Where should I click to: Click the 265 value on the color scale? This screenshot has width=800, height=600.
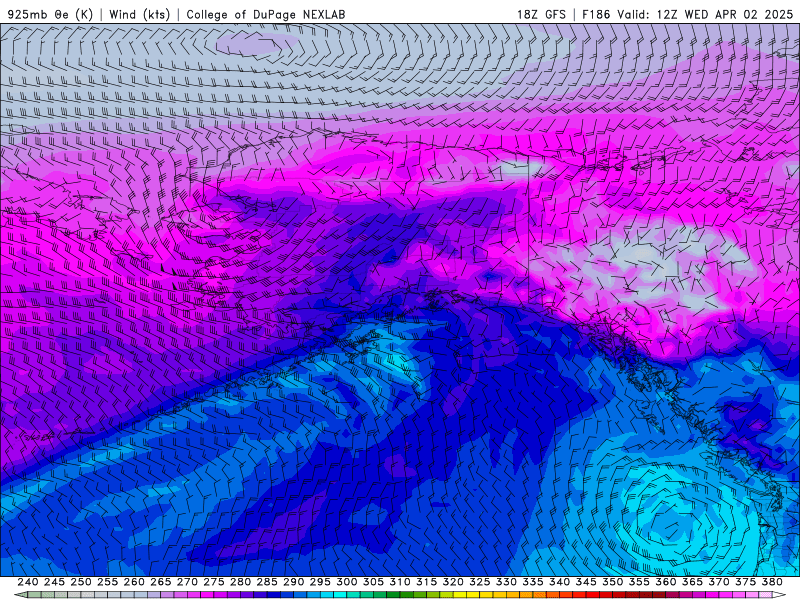click(x=160, y=582)
